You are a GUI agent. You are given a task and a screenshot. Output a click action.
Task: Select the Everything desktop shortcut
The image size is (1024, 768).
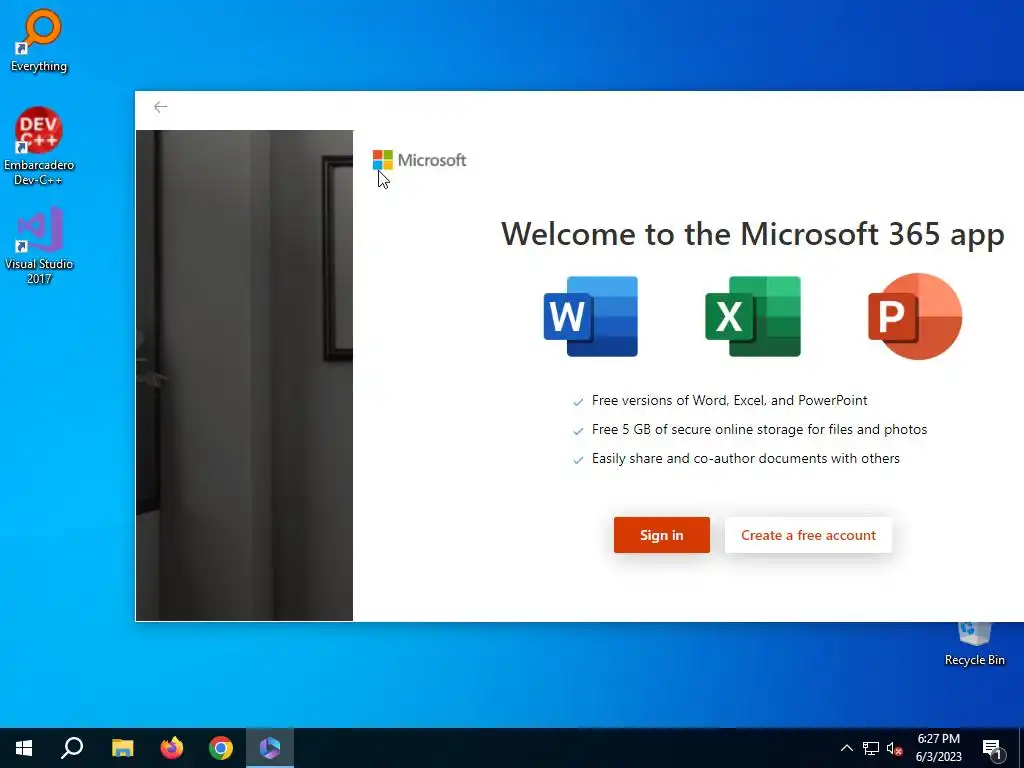(x=39, y=40)
